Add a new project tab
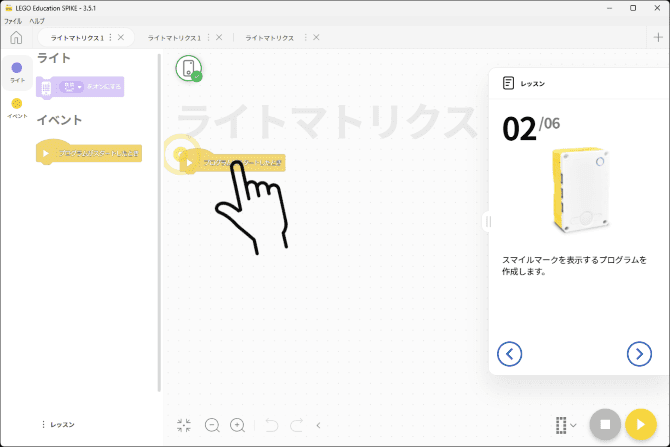 coord(657,38)
